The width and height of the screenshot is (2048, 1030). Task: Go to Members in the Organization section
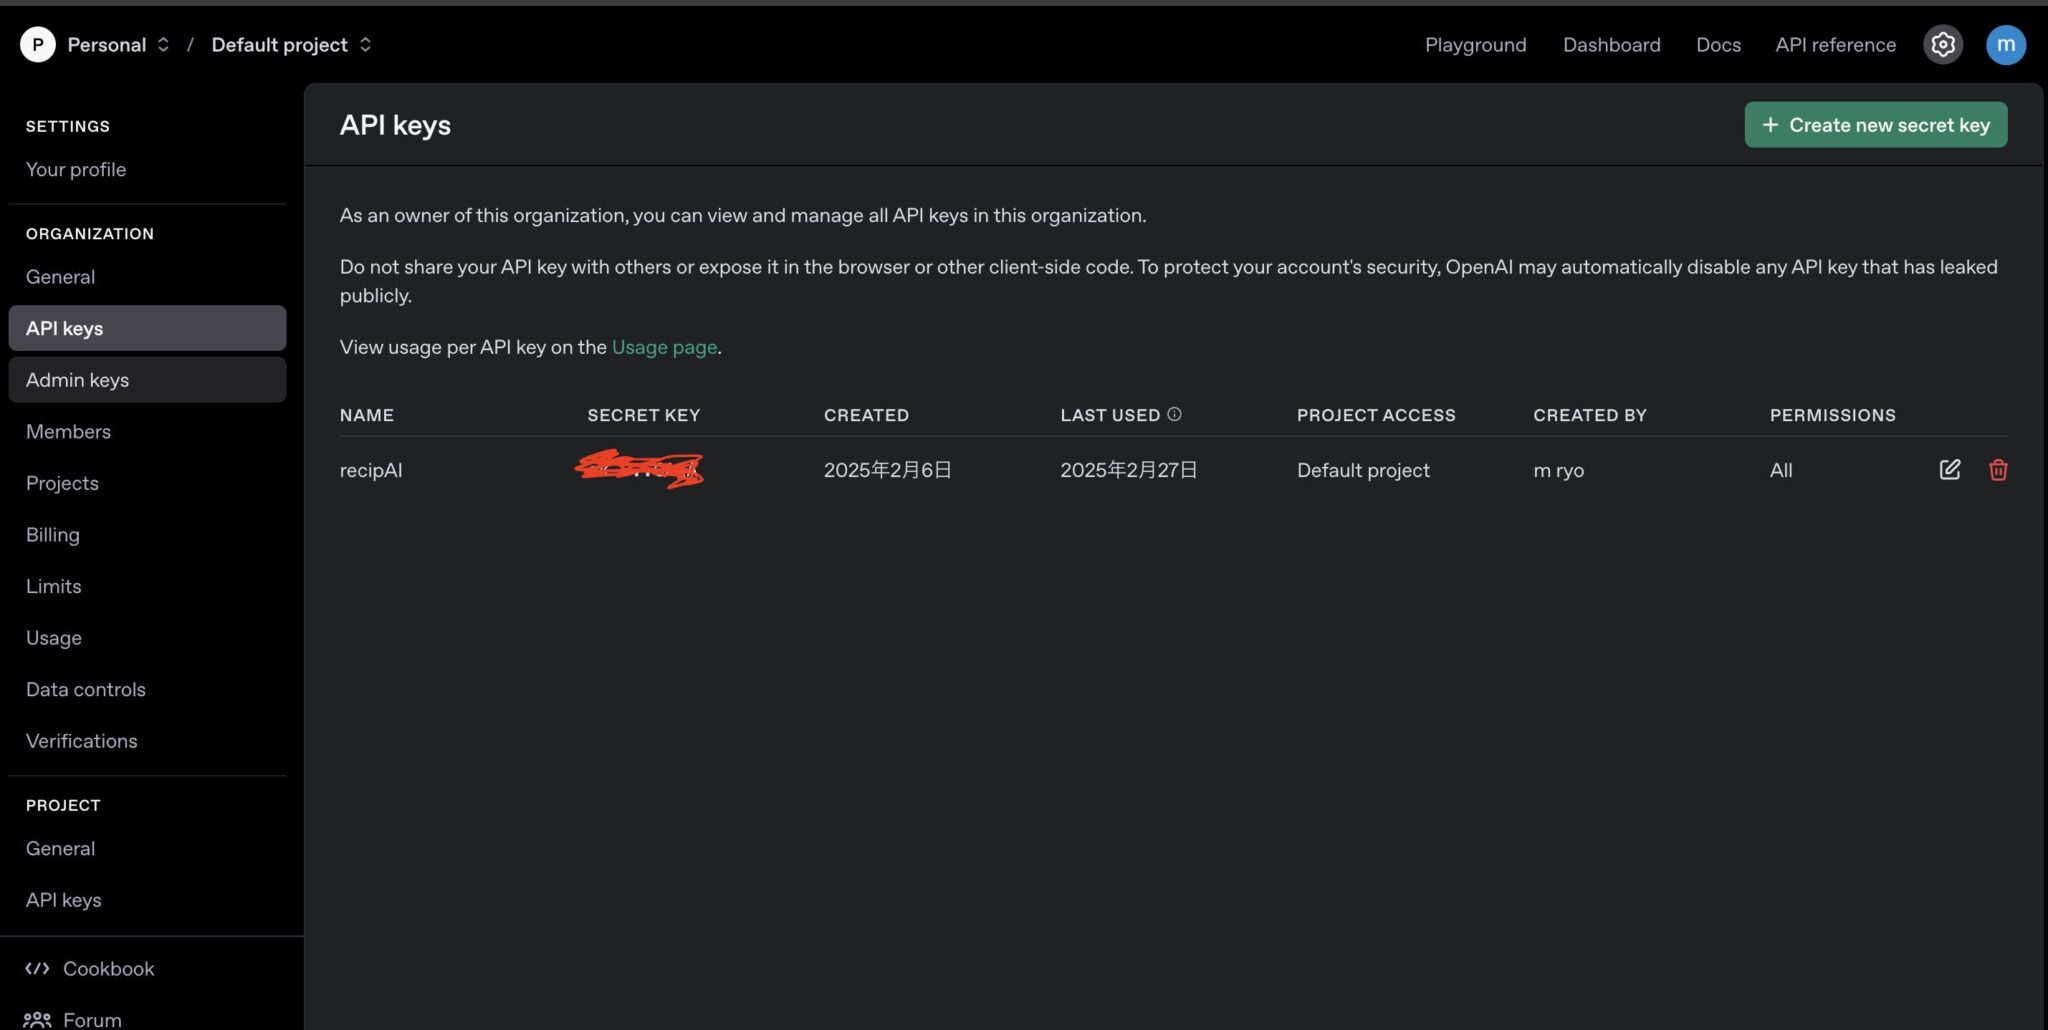coord(68,431)
